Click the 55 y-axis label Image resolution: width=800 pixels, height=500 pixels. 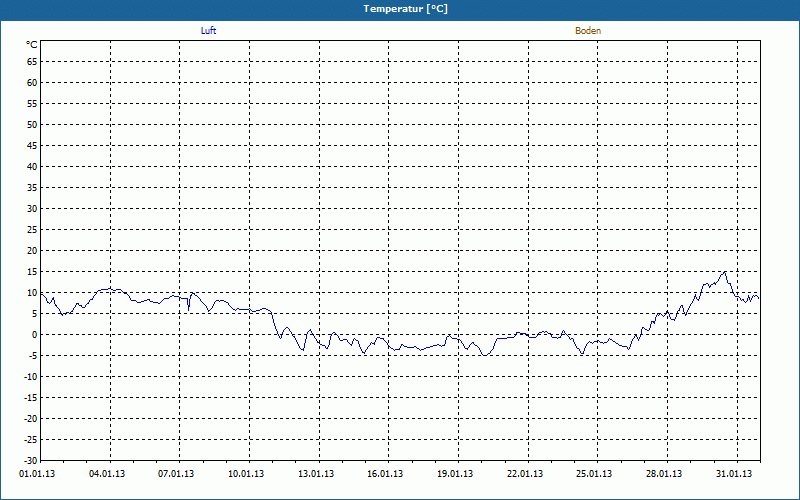32,104
